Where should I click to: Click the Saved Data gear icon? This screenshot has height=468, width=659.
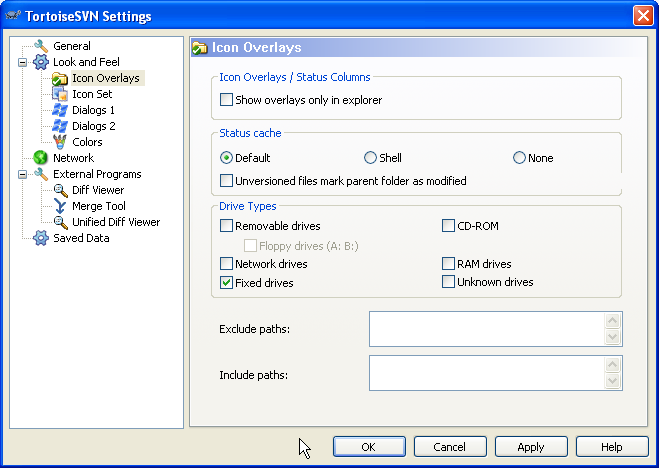pos(41,238)
